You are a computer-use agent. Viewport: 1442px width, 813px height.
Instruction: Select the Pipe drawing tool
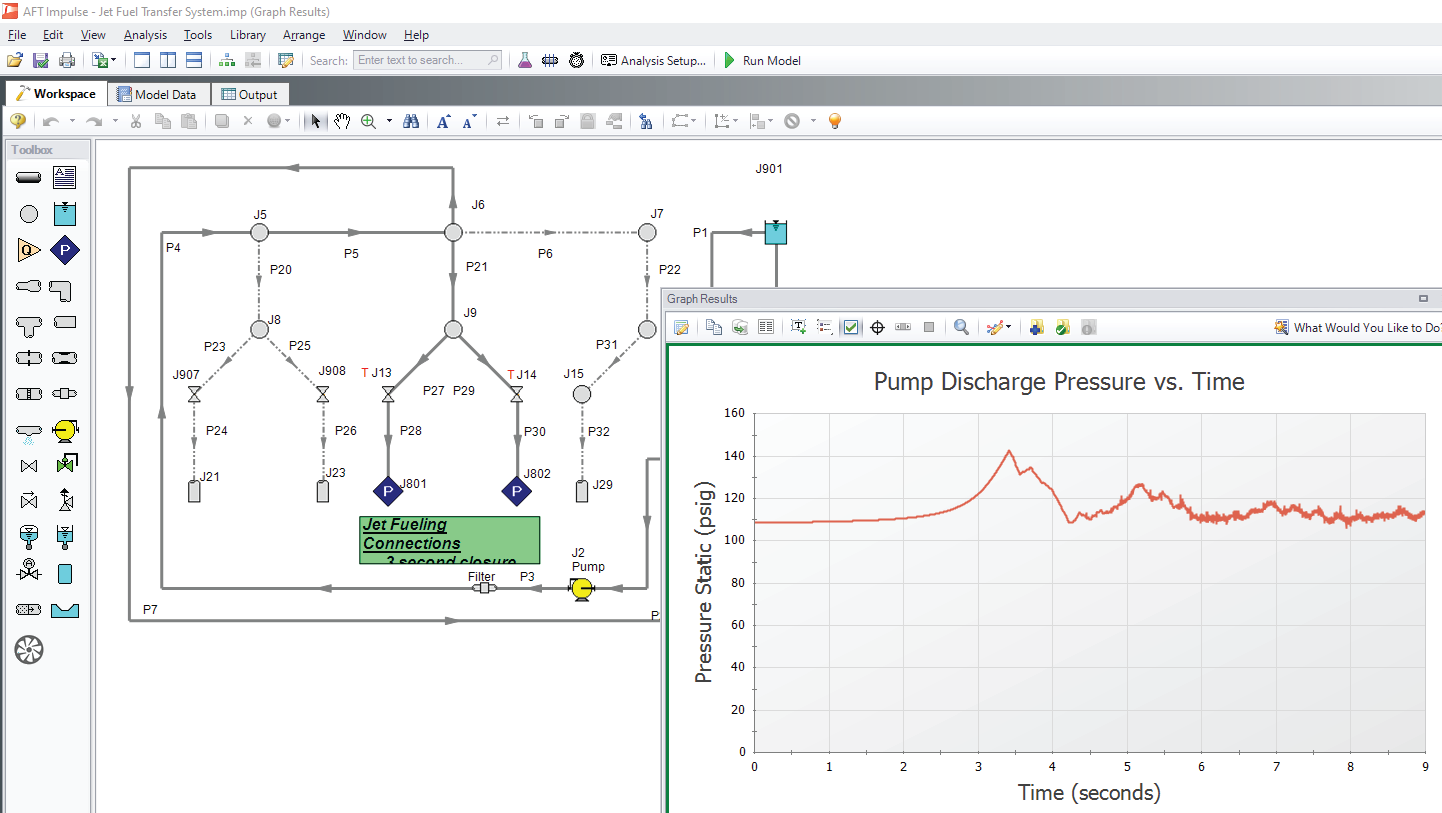[x=29, y=178]
